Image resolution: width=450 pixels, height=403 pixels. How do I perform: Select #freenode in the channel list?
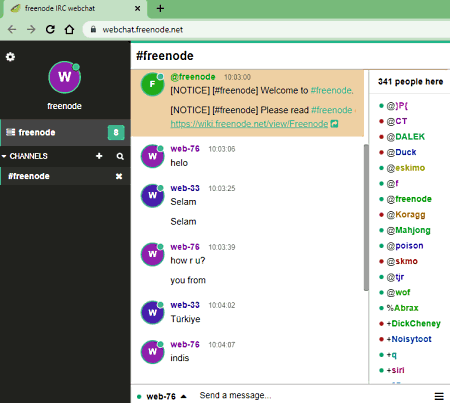pyautogui.click(x=65, y=176)
